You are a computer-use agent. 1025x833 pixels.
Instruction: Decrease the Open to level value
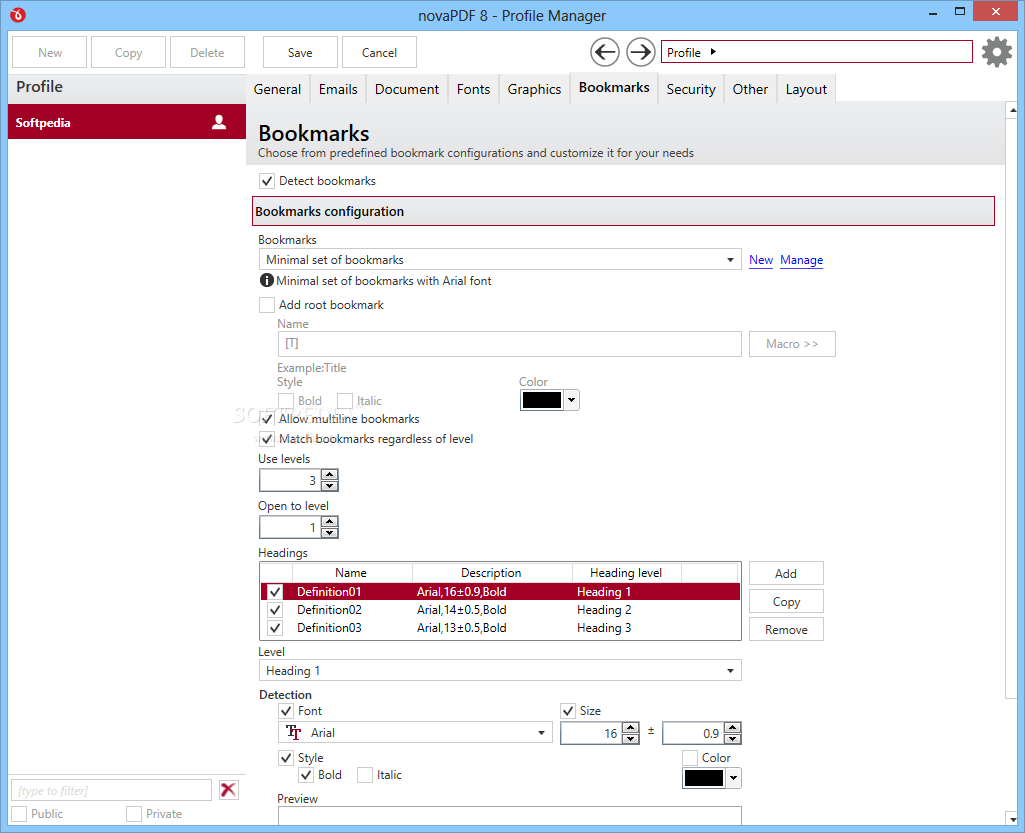(x=330, y=533)
